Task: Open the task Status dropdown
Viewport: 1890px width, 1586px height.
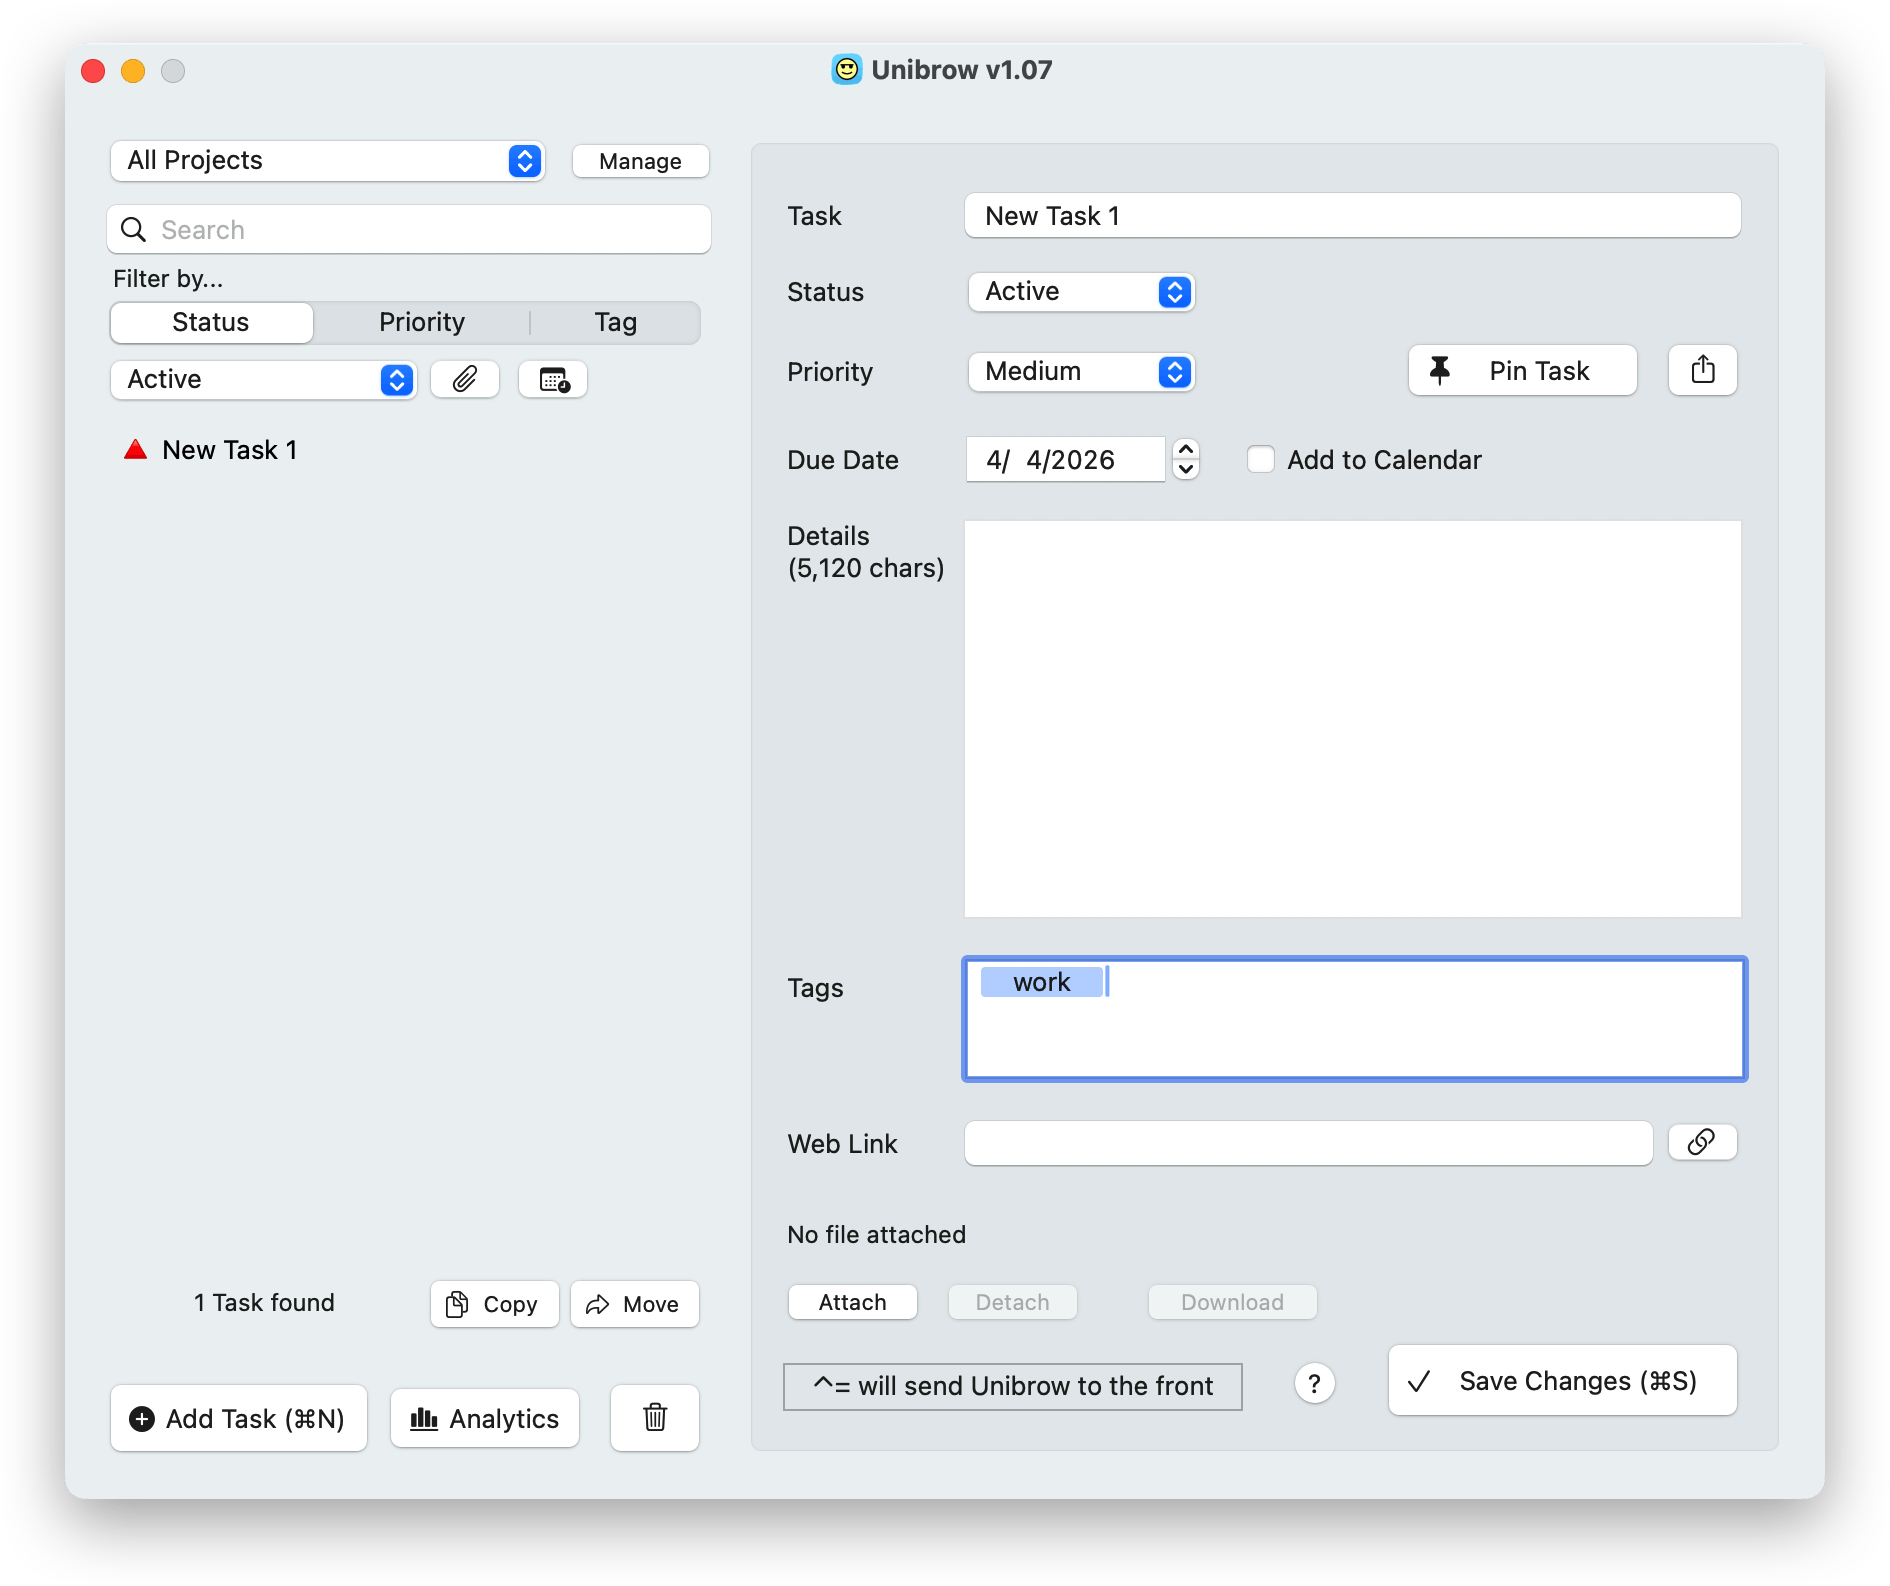Action: click(1081, 291)
